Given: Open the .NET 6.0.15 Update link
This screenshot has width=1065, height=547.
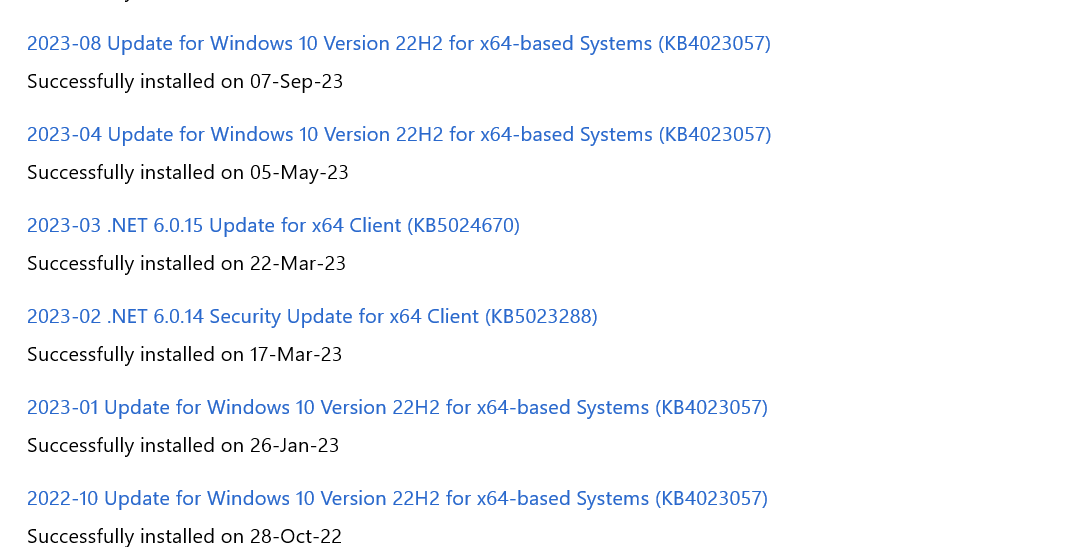Looking at the screenshot, I should pos(273,226).
